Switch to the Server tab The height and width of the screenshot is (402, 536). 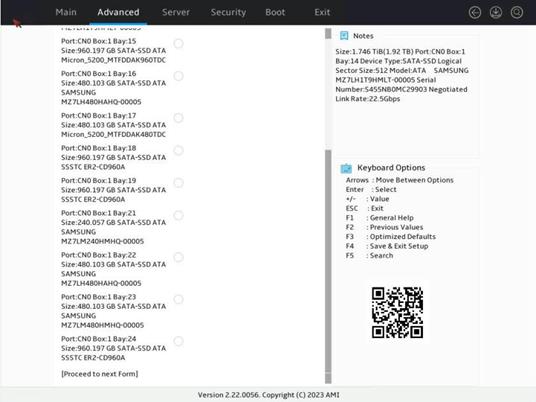pos(176,12)
